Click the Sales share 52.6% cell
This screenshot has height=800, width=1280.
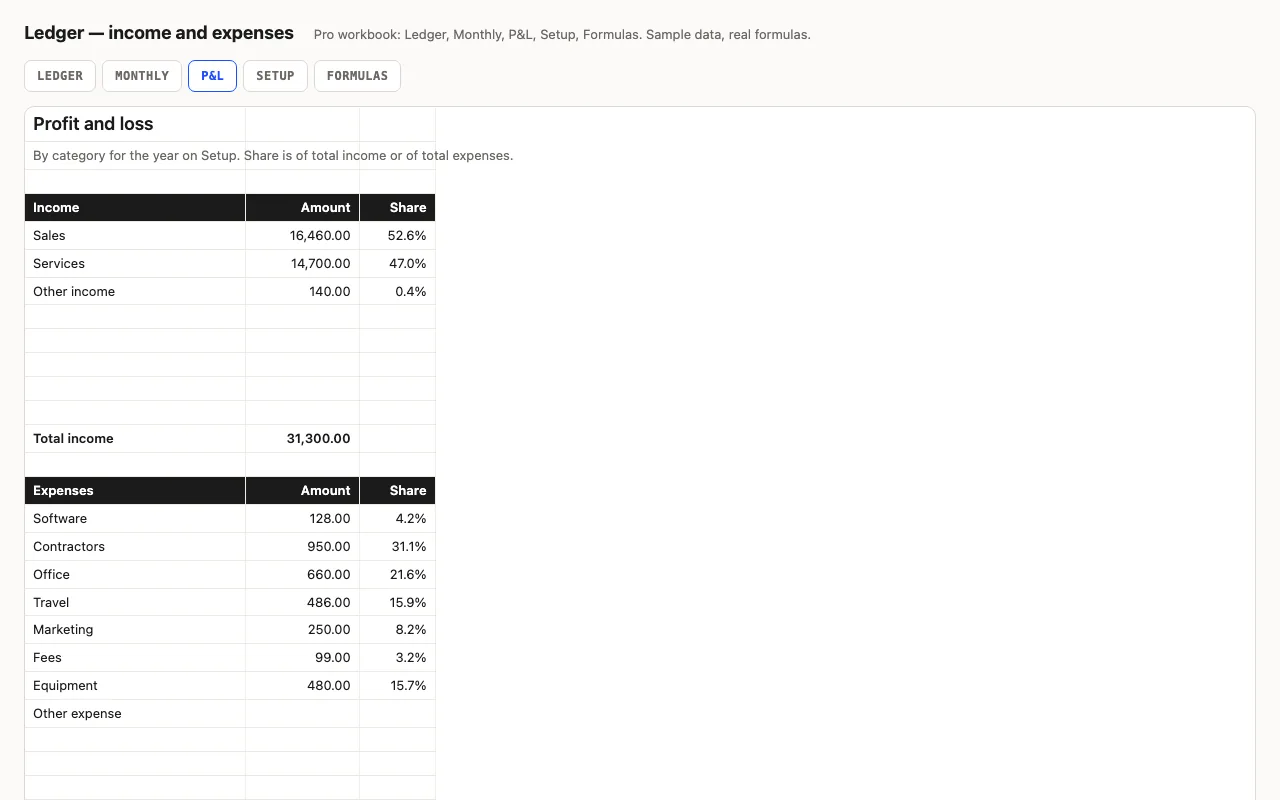pos(397,236)
